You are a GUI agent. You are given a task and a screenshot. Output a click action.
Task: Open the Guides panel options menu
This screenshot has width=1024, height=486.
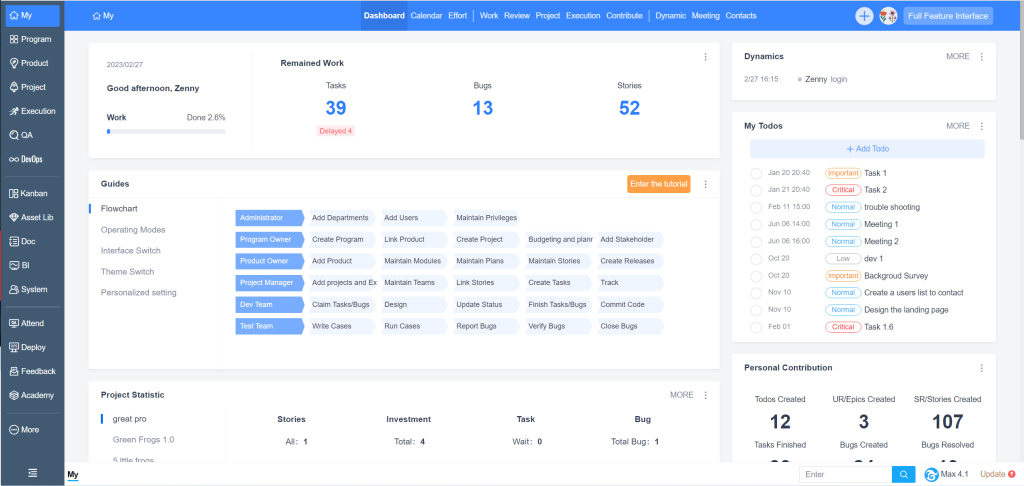tap(705, 184)
